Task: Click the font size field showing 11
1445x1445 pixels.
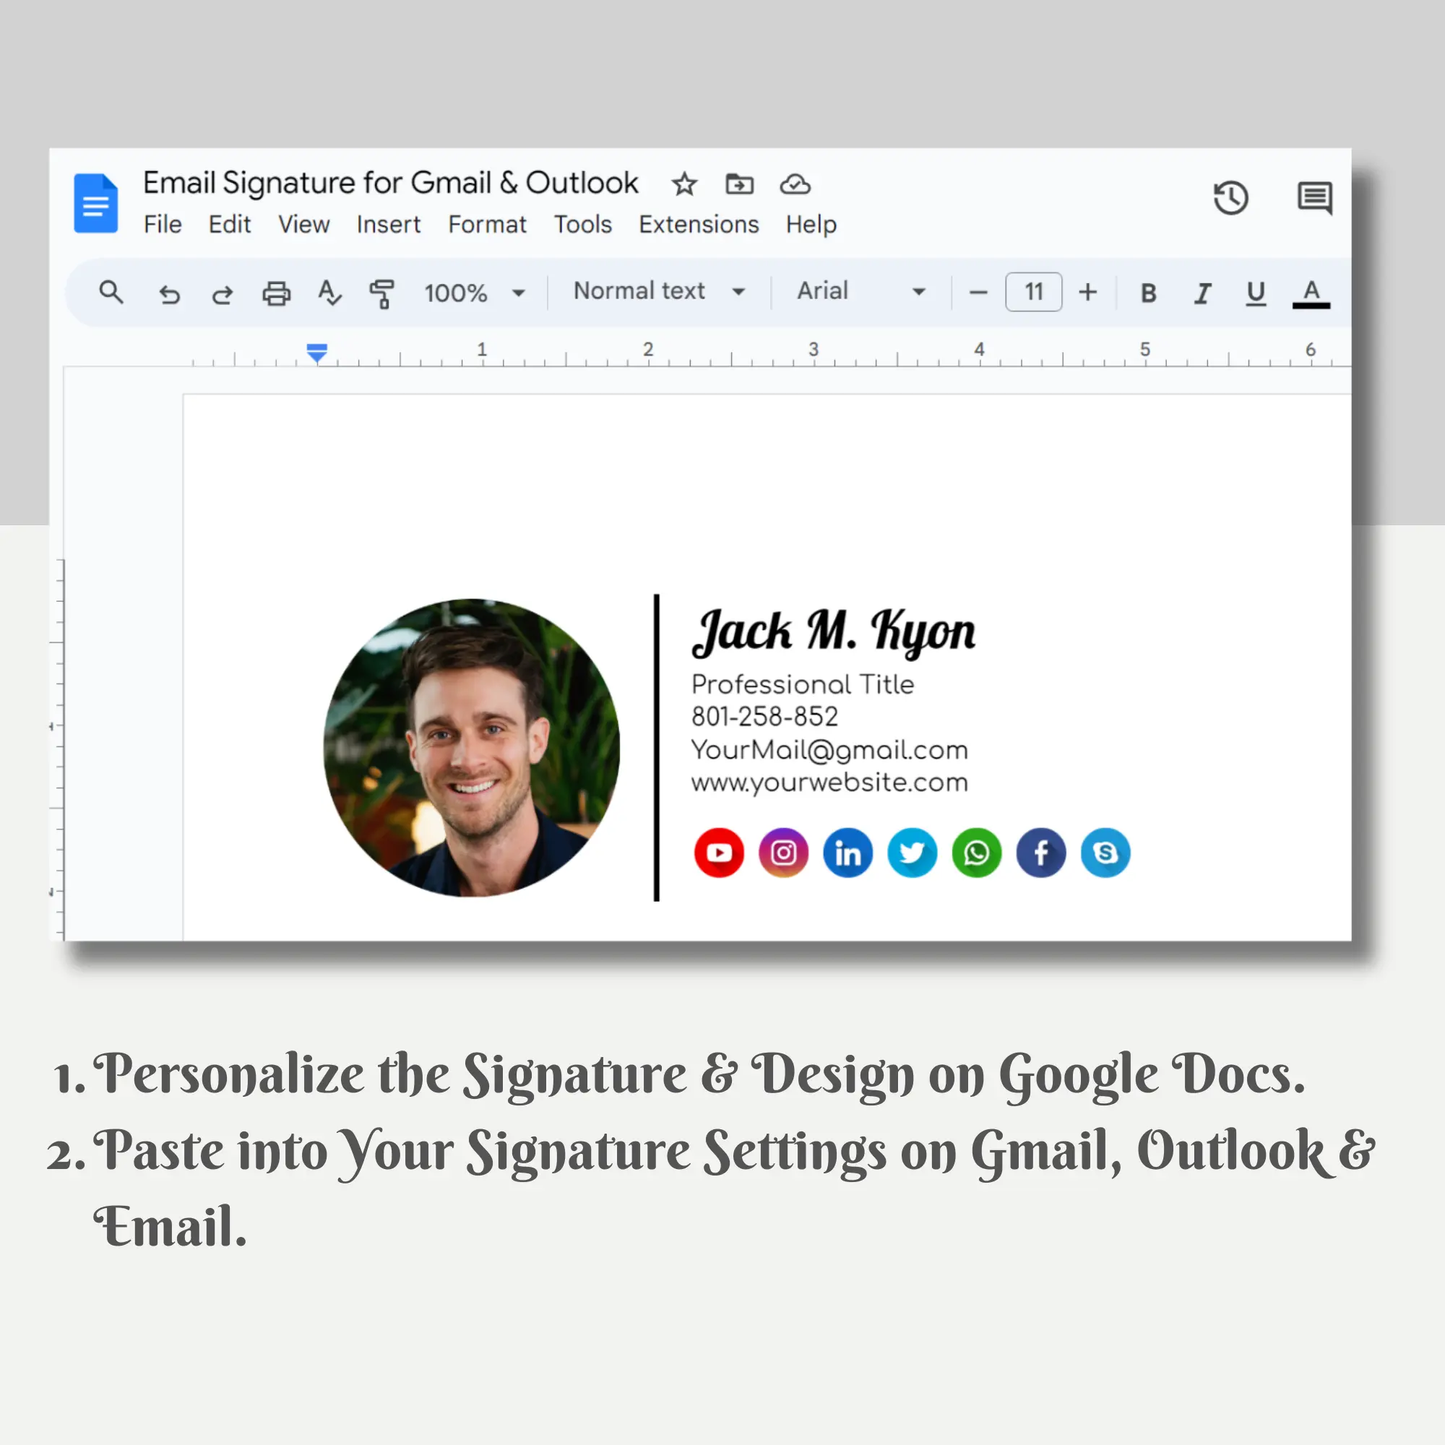Action: [x=1033, y=292]
